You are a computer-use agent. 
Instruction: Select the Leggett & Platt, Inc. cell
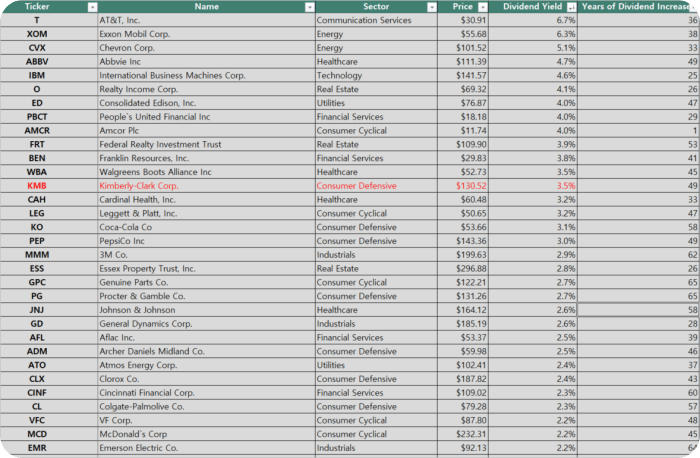[x=206, y=214]
